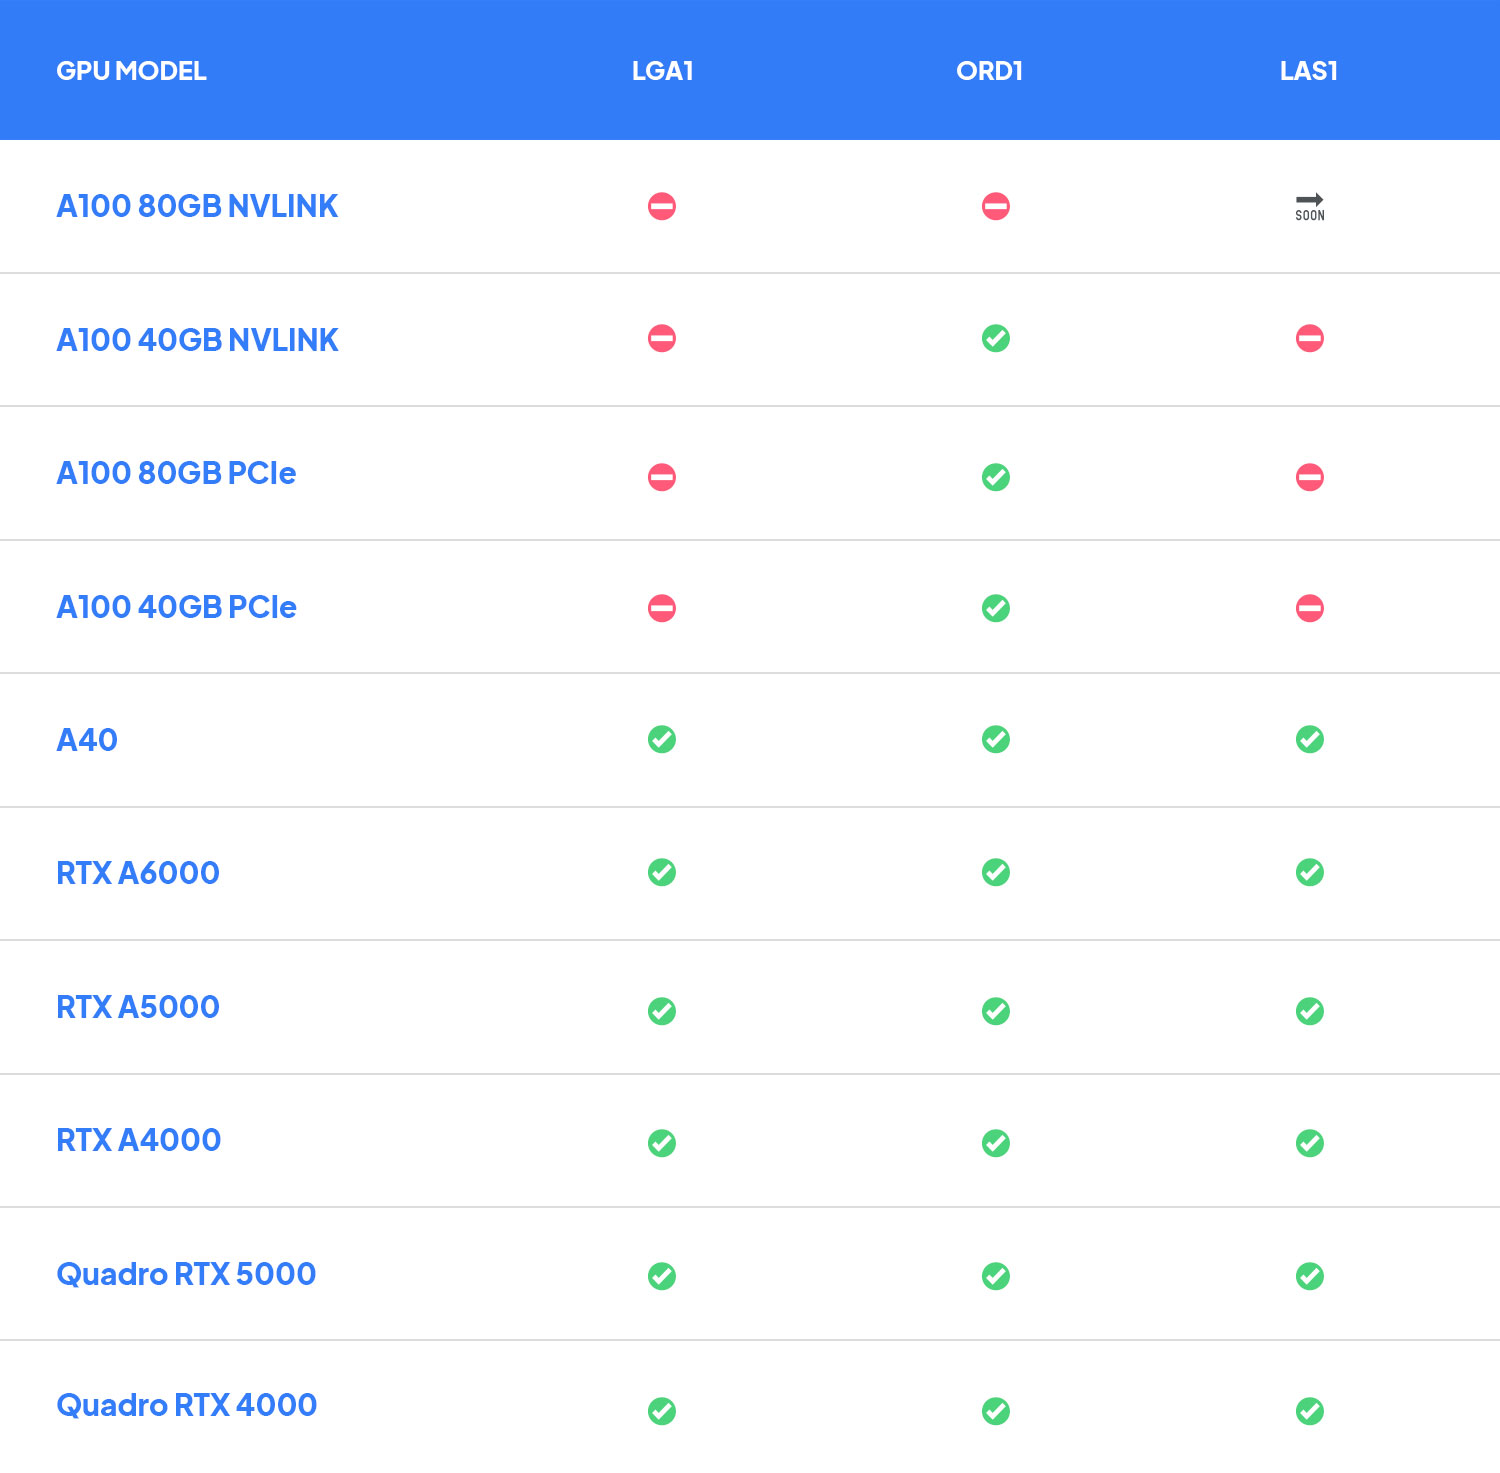Viewport: 1500px width, 1473px height.
Task: Click the ORD1 column header
Action: pyautogui.click(x=989, y=71)
